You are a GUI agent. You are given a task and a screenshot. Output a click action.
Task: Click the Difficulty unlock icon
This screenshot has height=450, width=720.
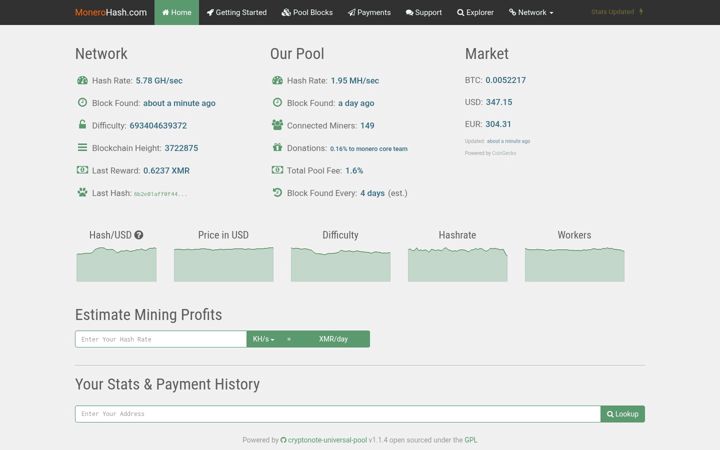click(82, 124)
